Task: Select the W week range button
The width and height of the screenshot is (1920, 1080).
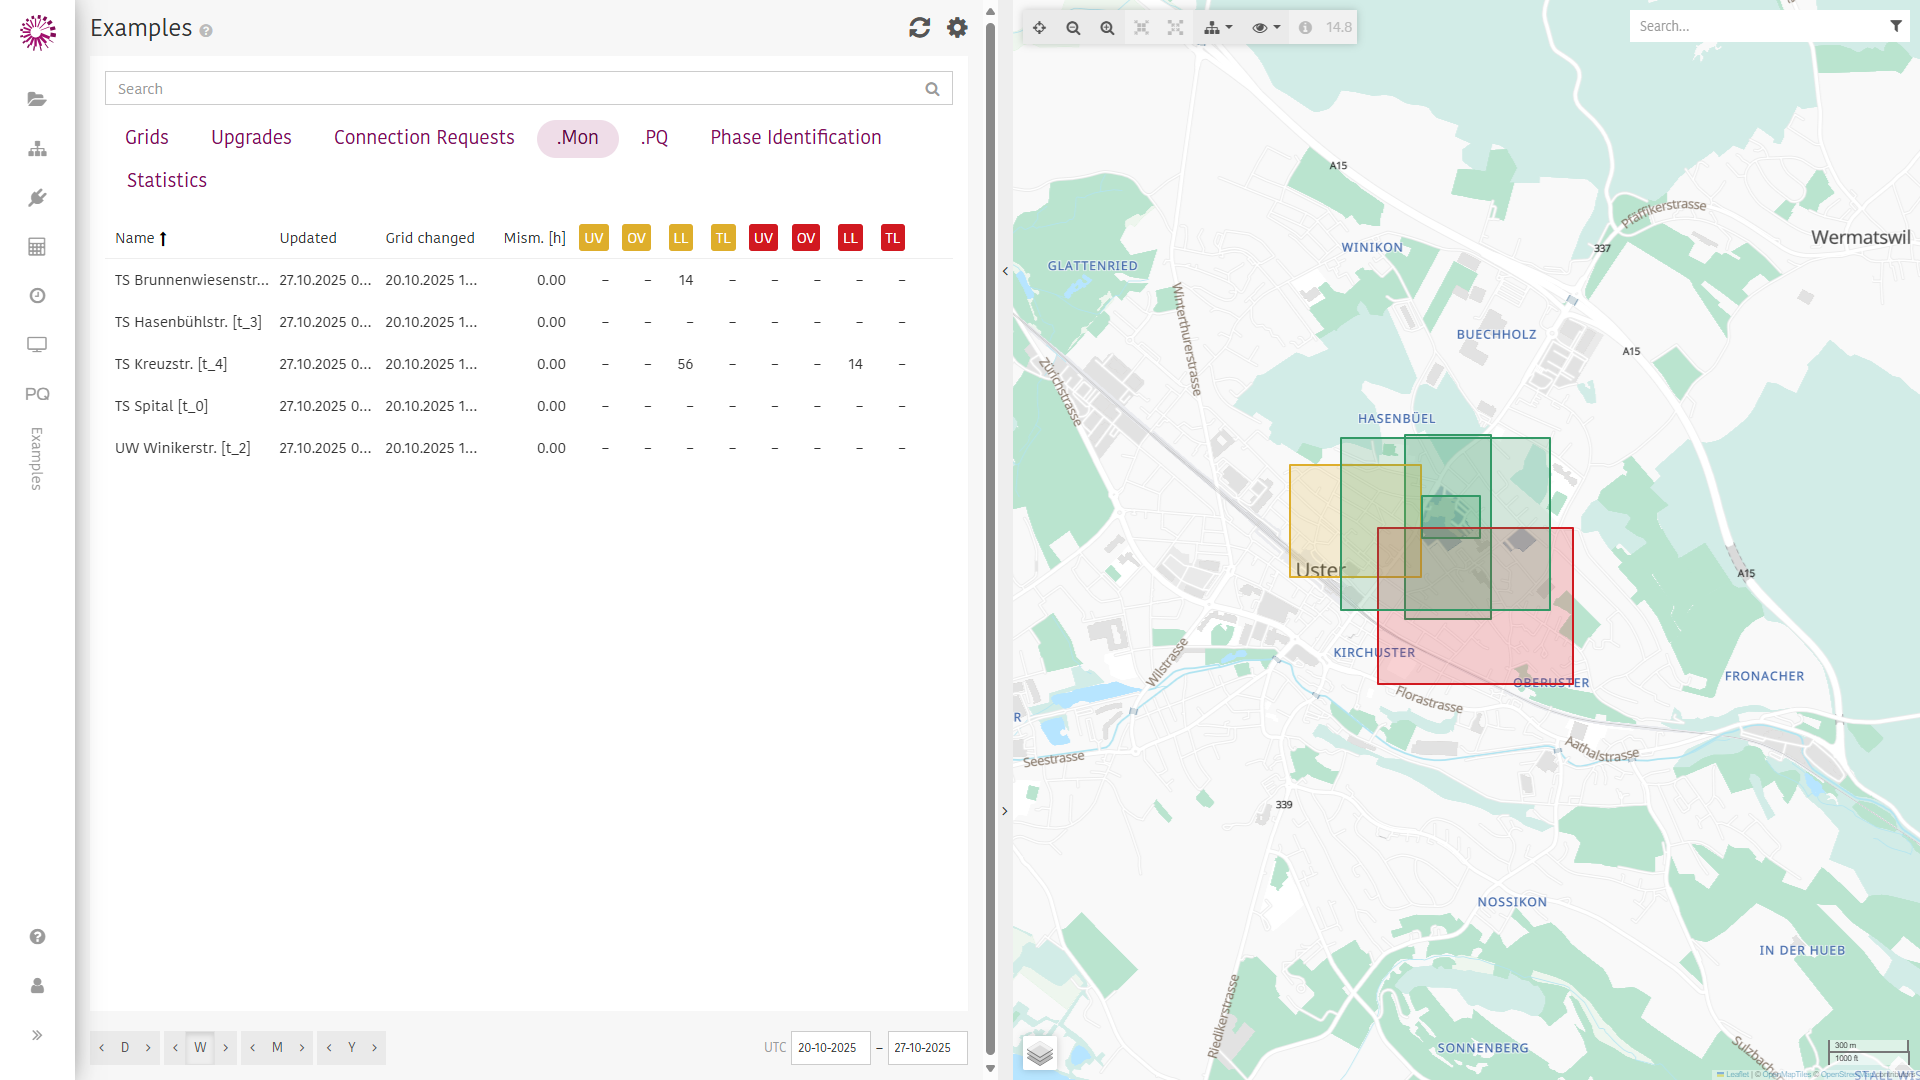Action: tap(200, 1047)
